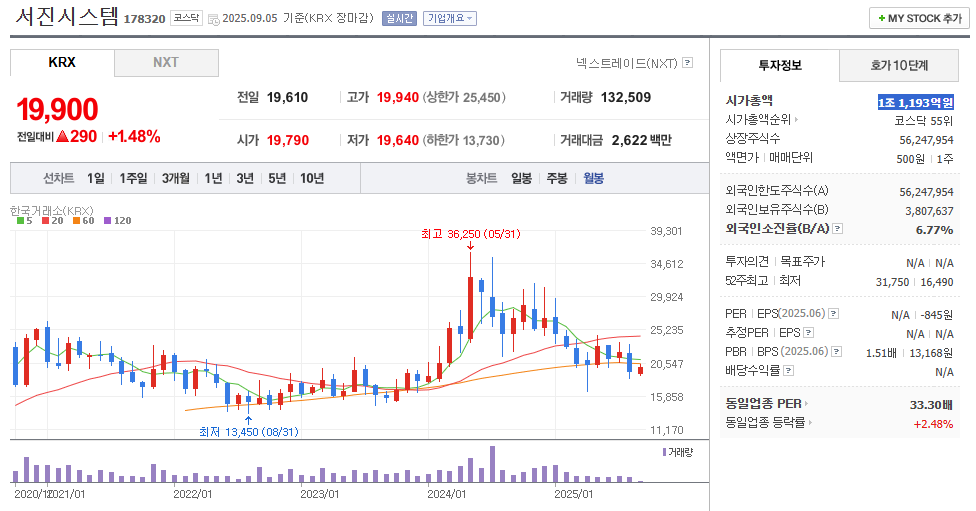Click the 동일업종 PER 33.30배 value

pos(931,405)
